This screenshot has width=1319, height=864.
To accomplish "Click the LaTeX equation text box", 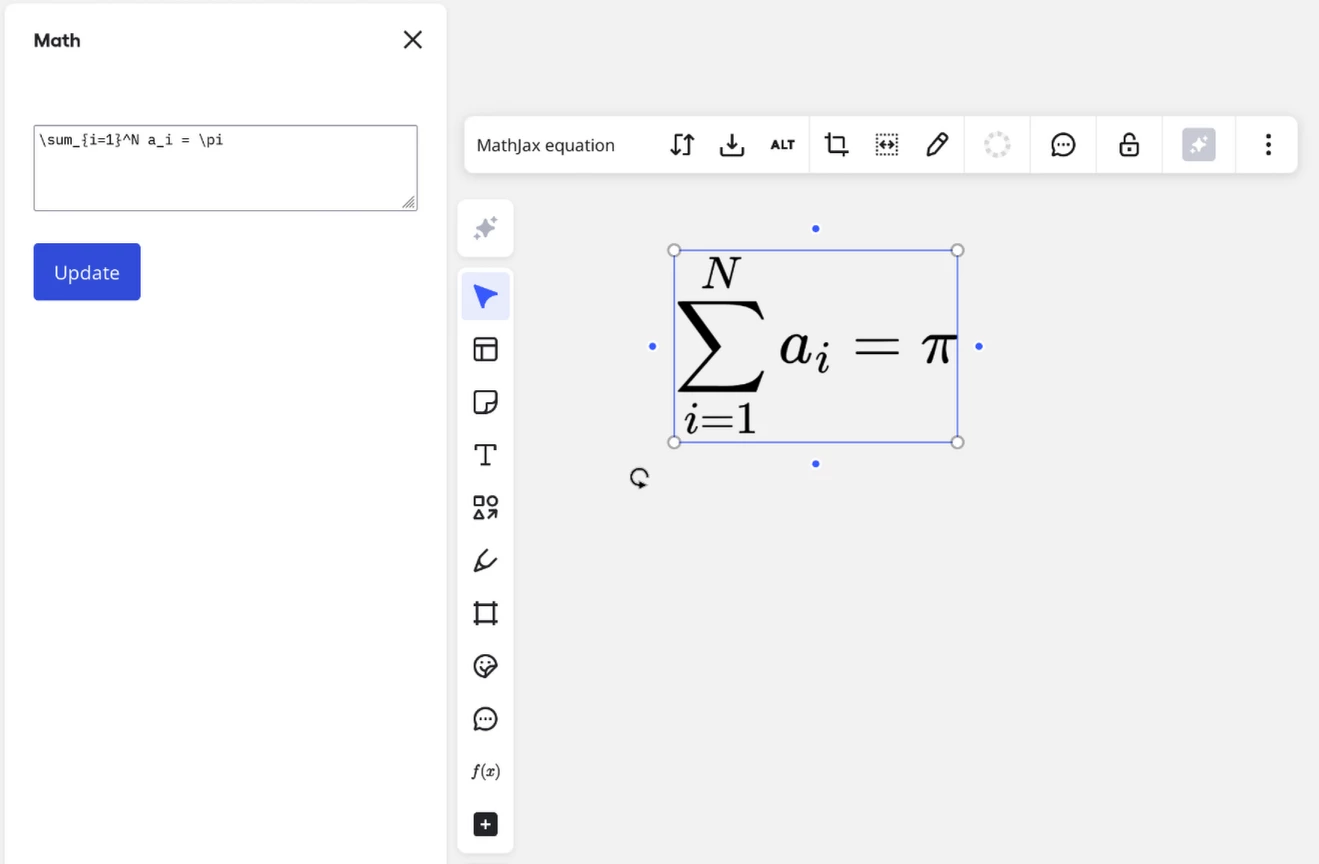I will tap(225, 168).
